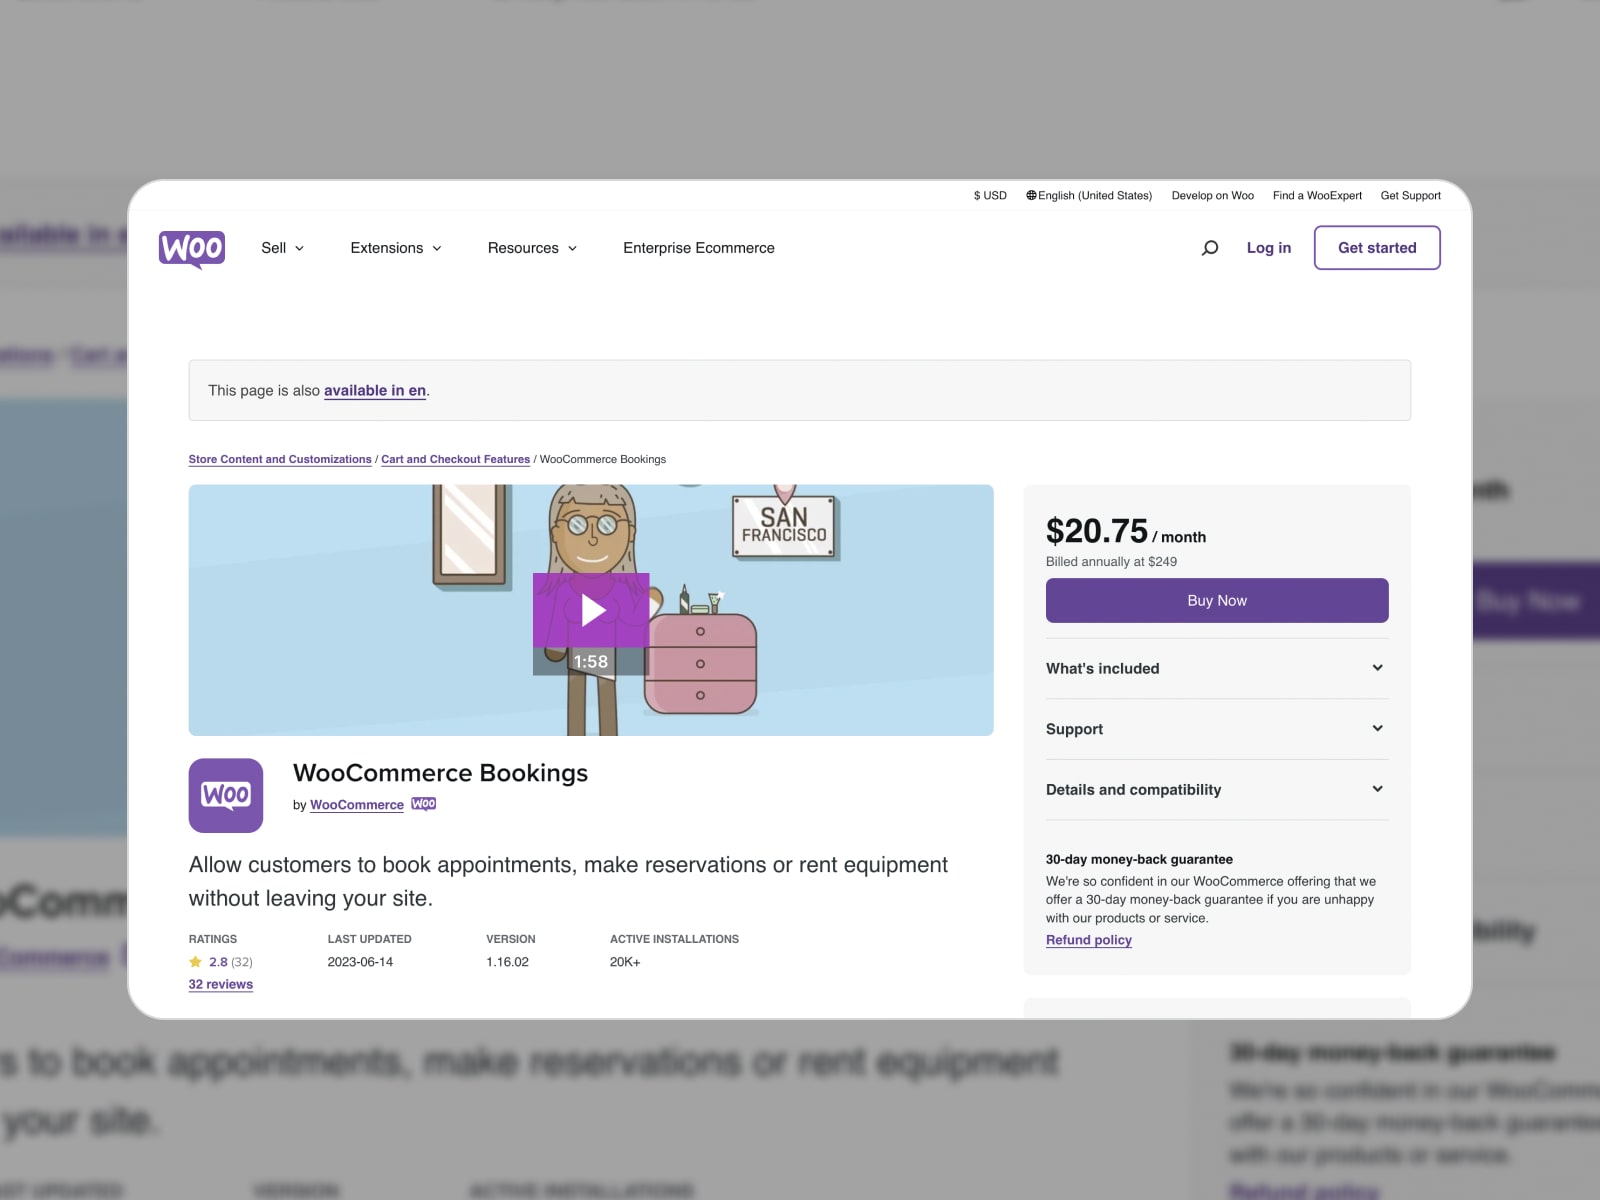Click the WooCommerce Bookings product title
The image size is (1600, 1200).
(440, 773)
